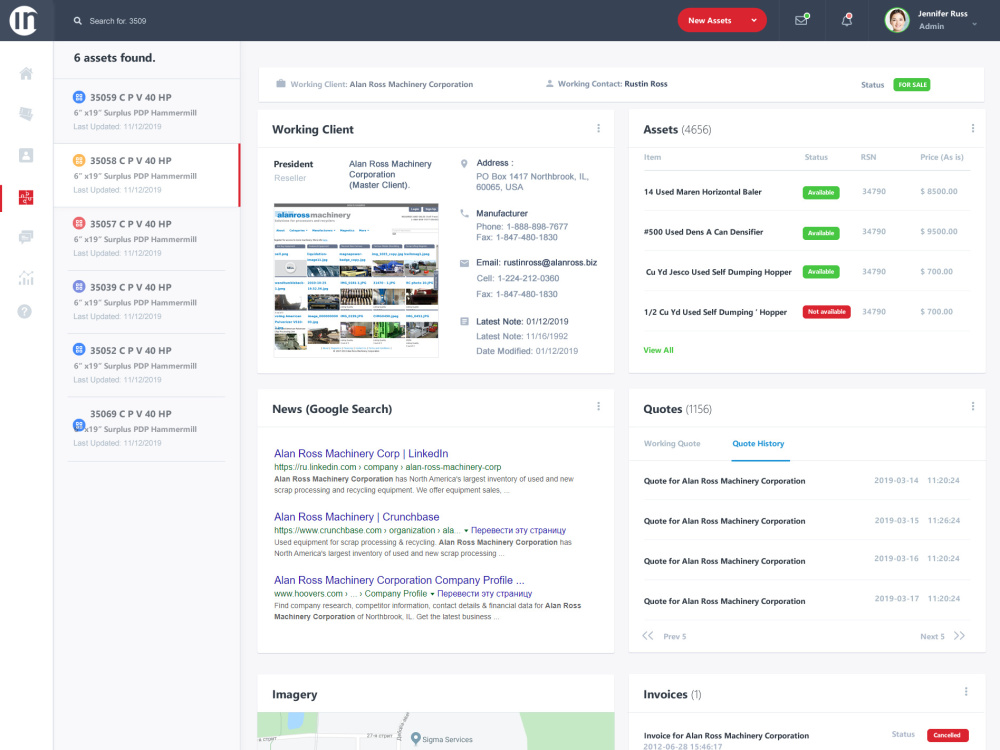Click View All in the Assets panel
The width and height of the screenshot is (1000, 750).
[x=659, y=351]
